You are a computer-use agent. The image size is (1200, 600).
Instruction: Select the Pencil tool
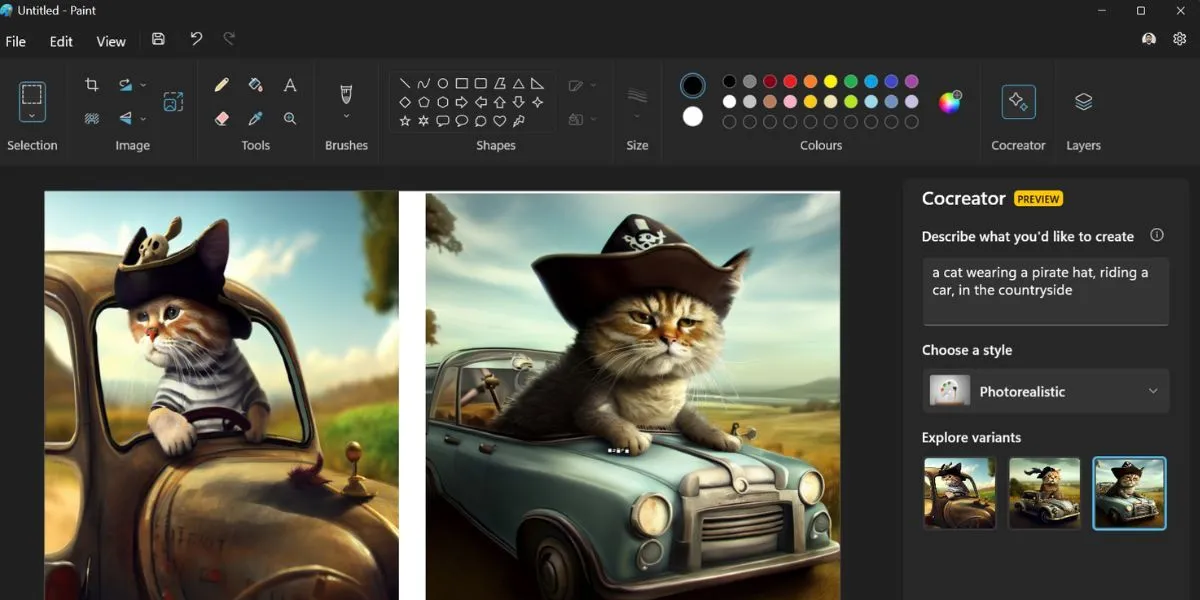point(221,85)
